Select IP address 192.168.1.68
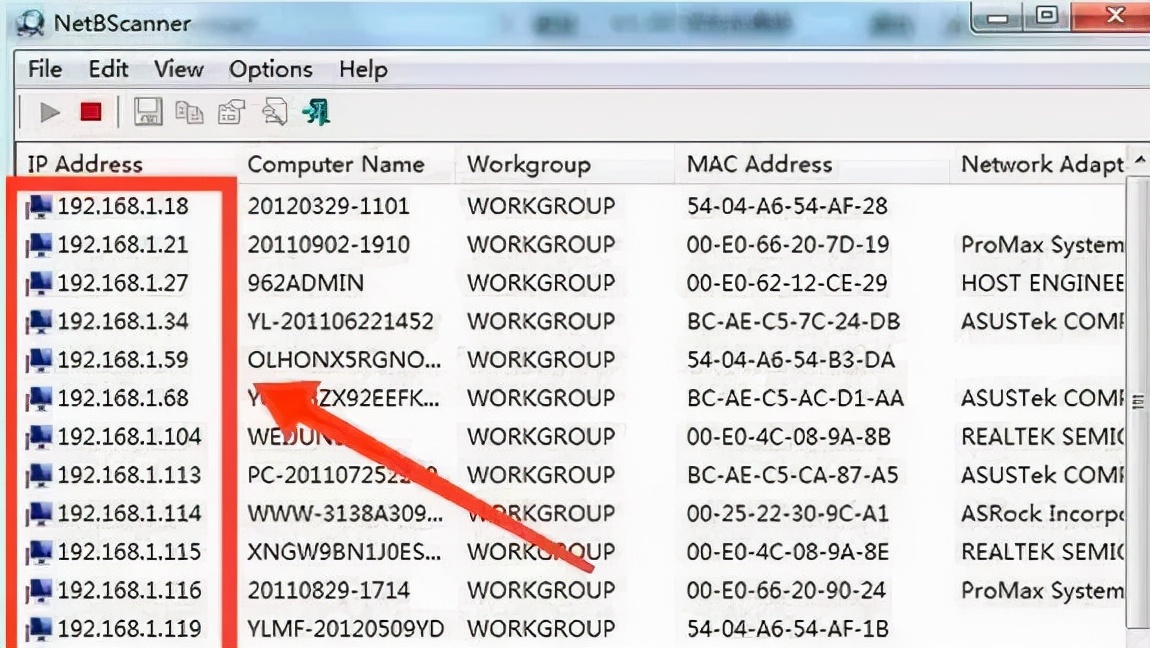 [x=123, y=398]
